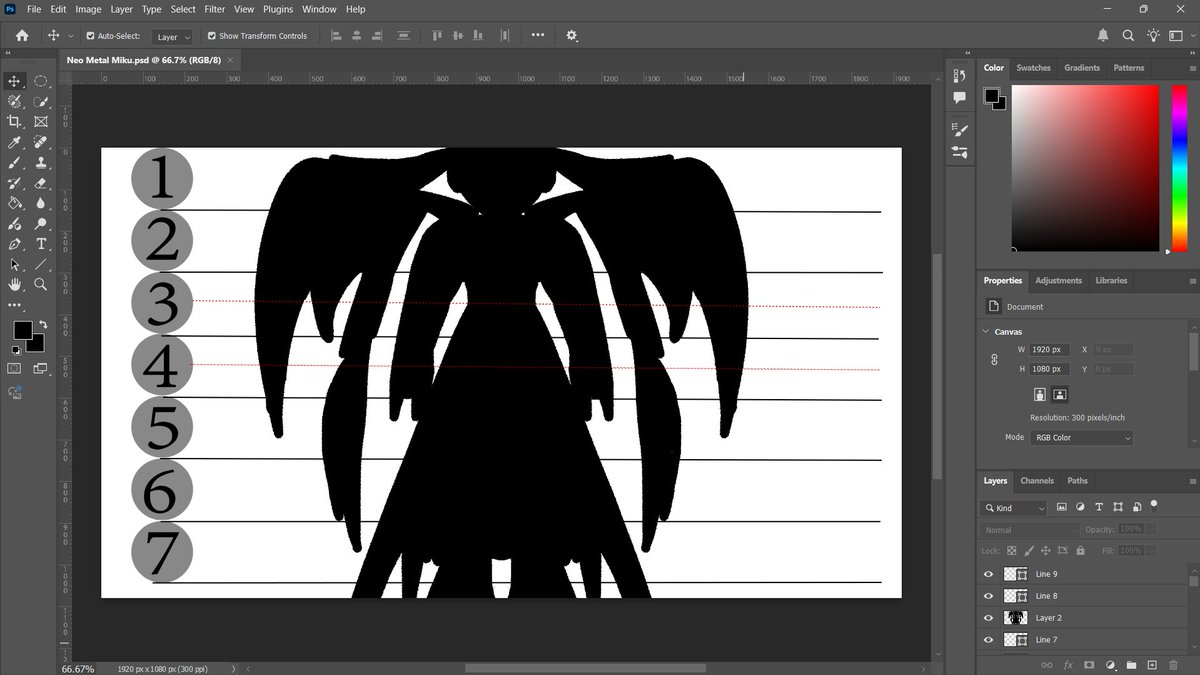1200x675 pixels.
Task: Switch to the Swatches tab
Action: [x=1033, y=68]
